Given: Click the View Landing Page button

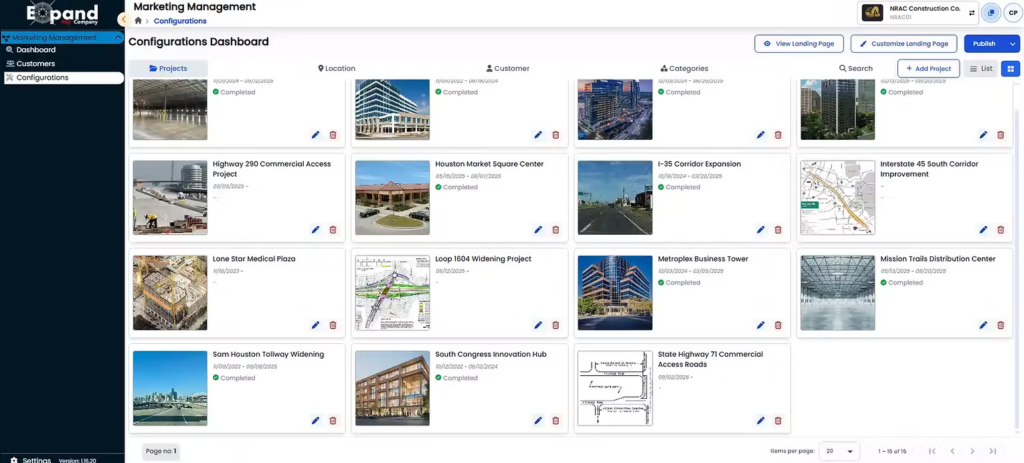Looking at the screenshot, I should (798, 44).
